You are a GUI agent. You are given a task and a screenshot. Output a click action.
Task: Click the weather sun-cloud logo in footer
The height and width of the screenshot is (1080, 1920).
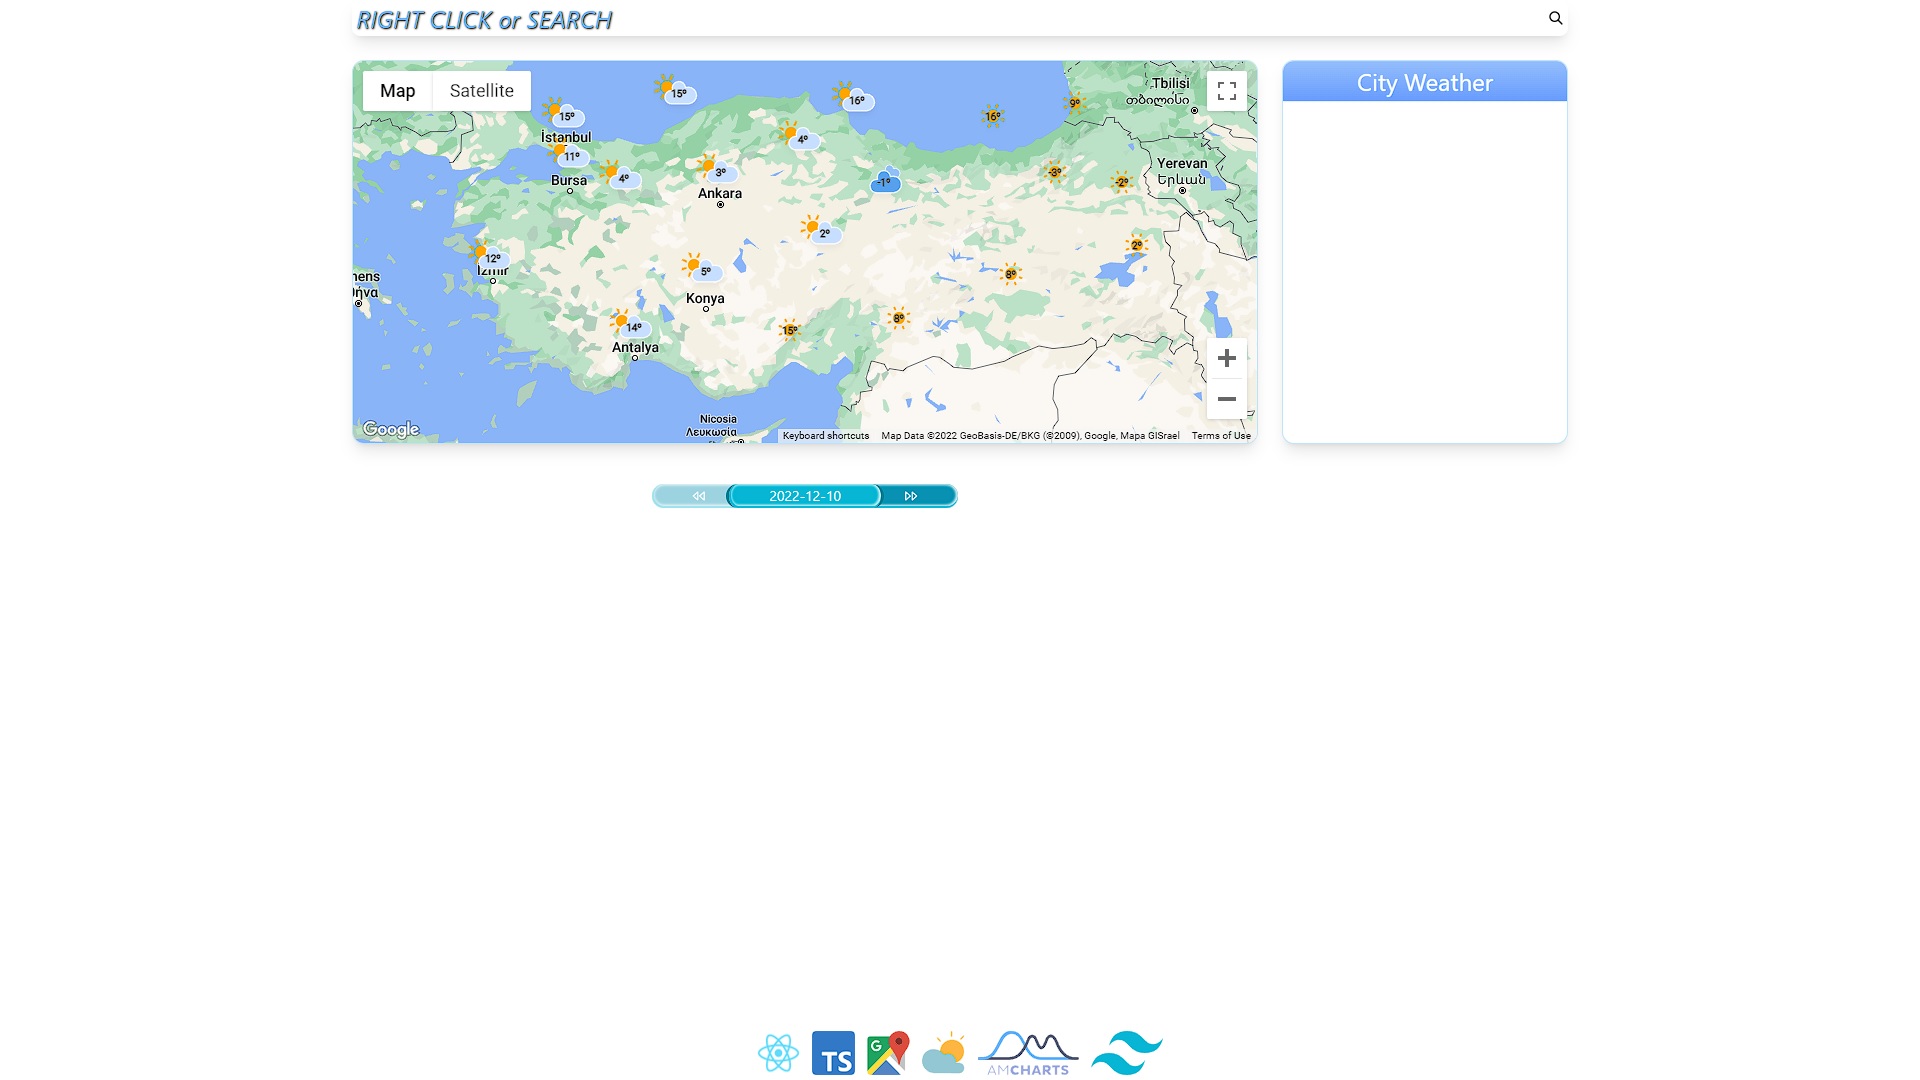pos(943,1053)
